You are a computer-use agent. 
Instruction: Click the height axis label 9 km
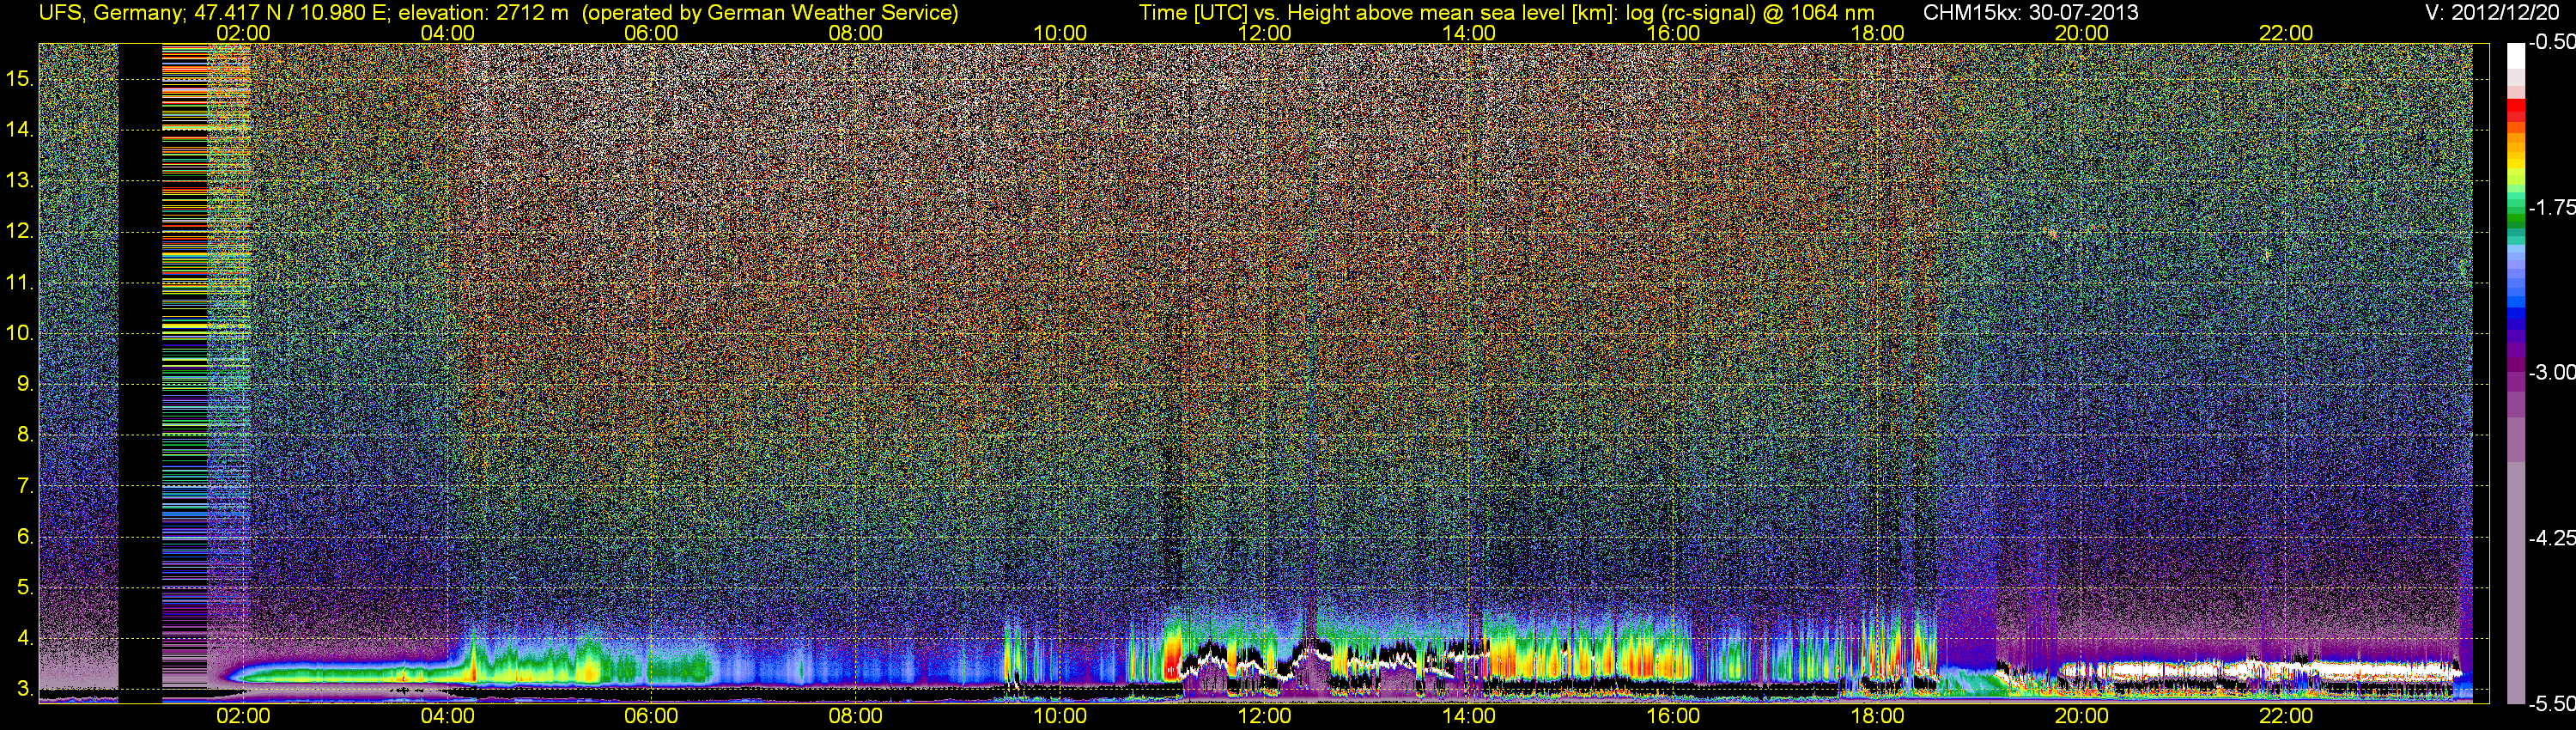[25, 384]
